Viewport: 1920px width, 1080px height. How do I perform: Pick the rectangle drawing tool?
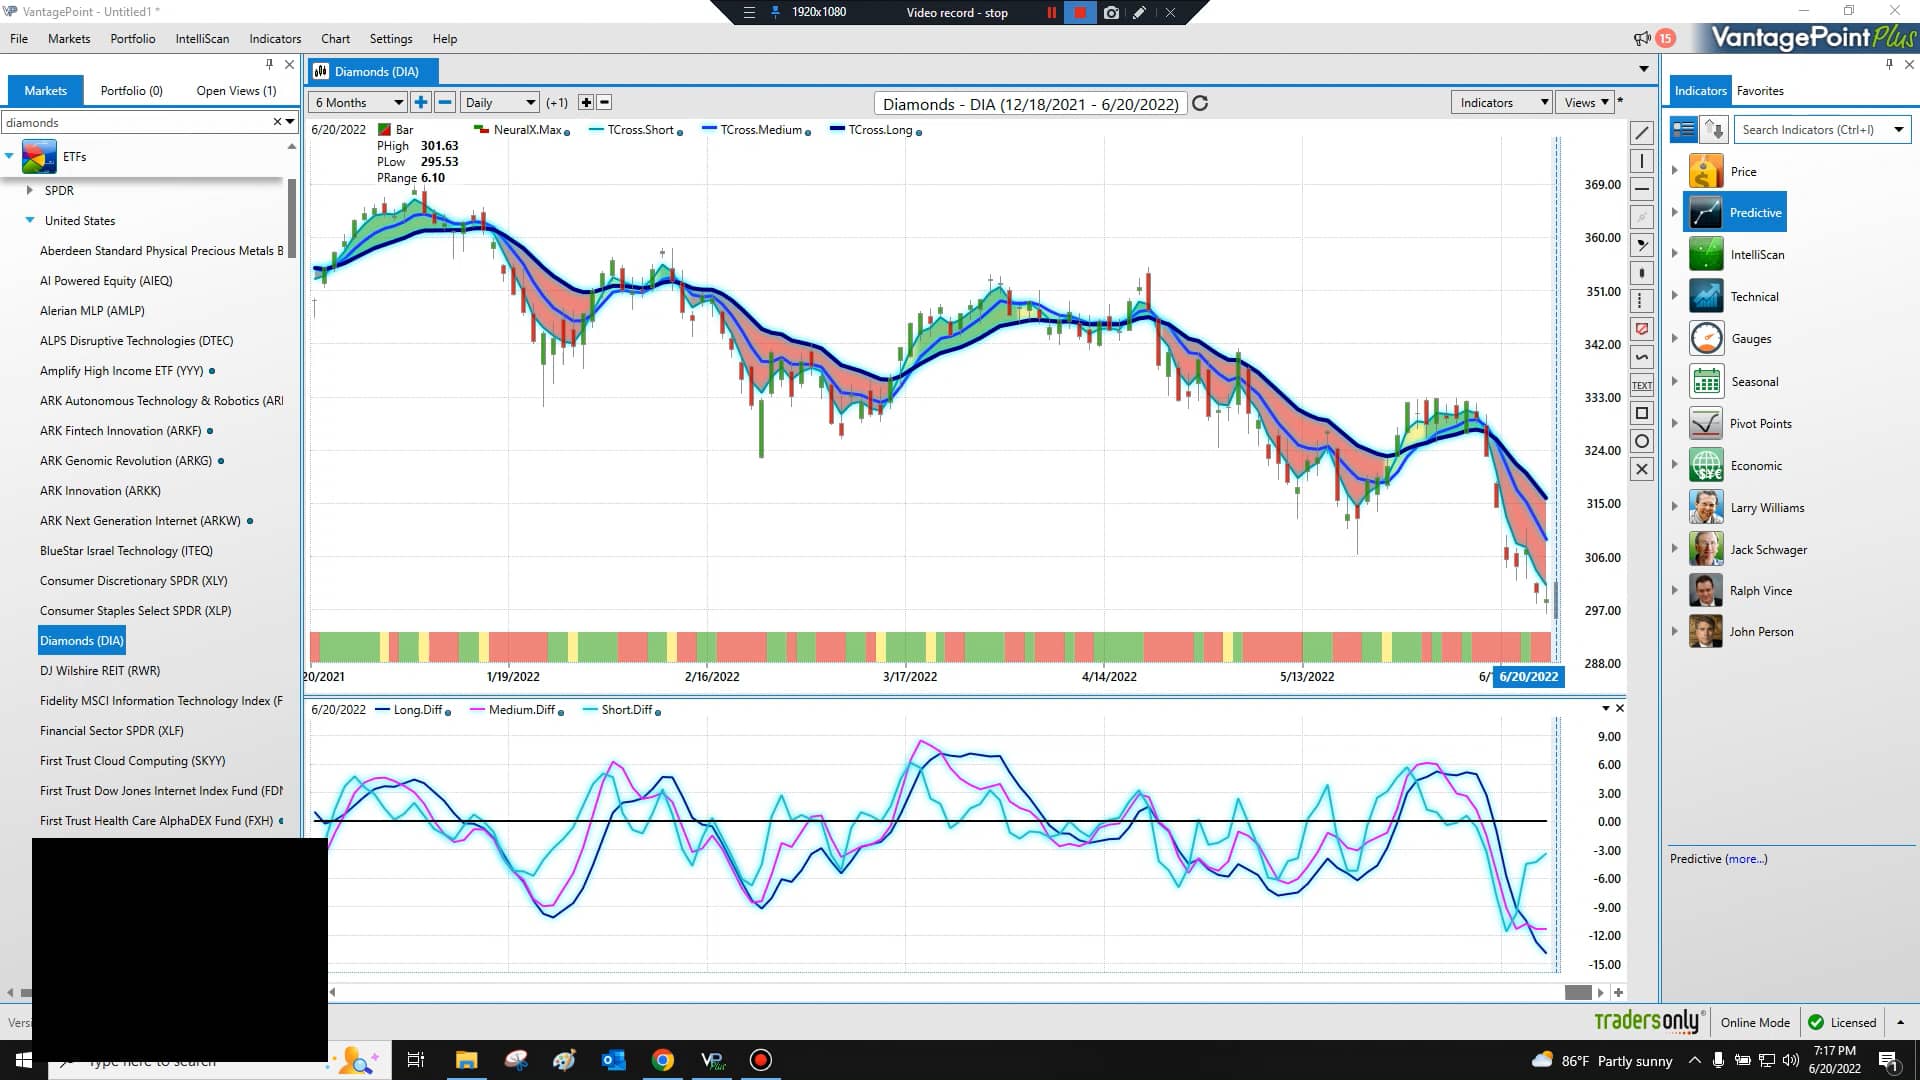pos(1641,413)
